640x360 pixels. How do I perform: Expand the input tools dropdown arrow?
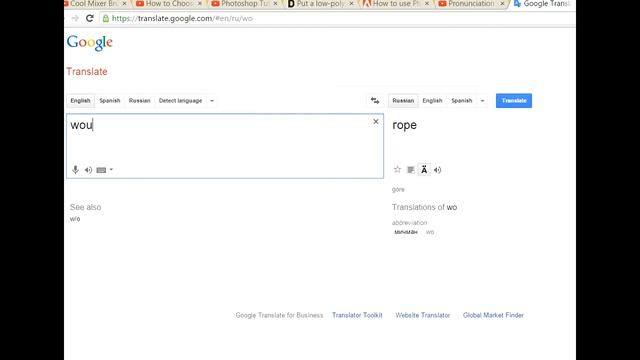tap(111, 169)
